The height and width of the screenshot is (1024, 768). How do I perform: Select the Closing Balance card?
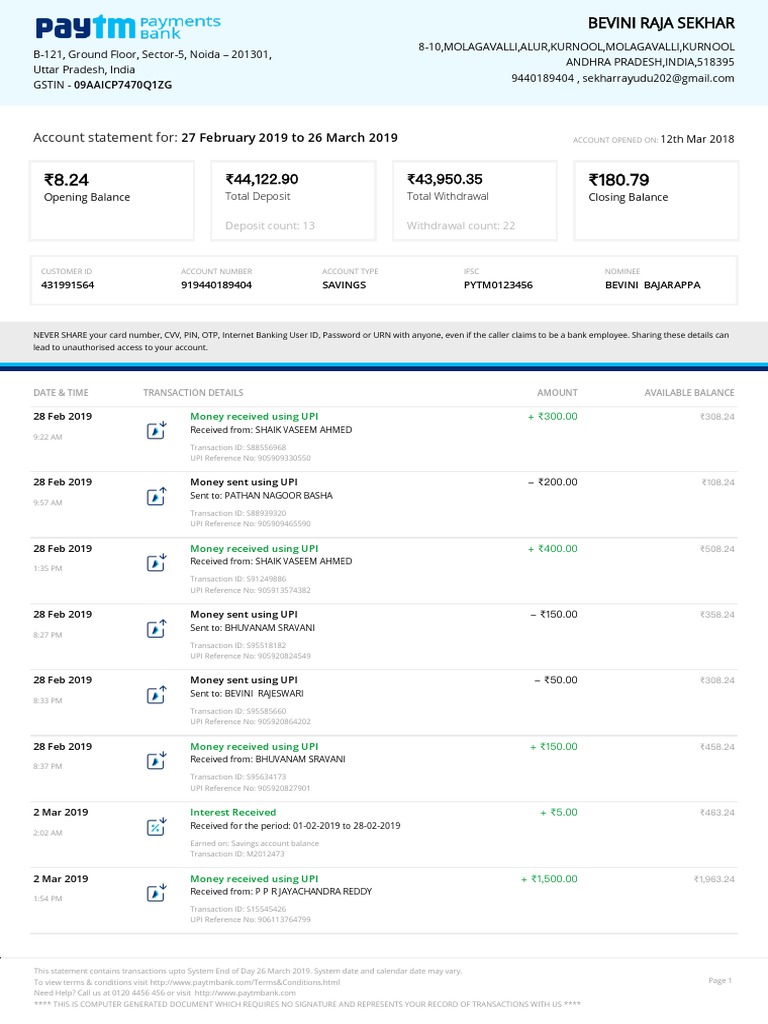[657, 200]
